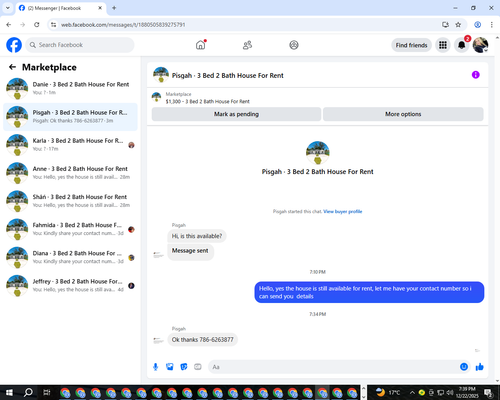
Task: Click the volume icon in system tray
Action: (x=450, y=392)
